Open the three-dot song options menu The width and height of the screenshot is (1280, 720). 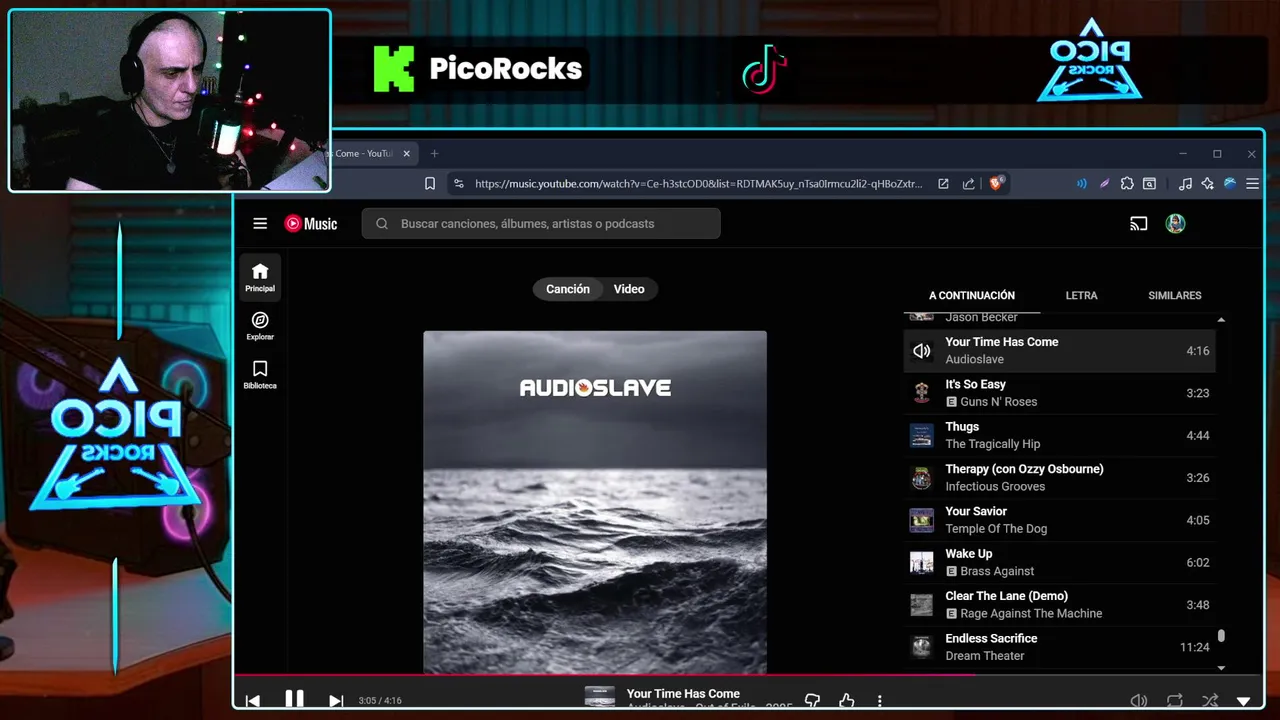pos(880,701)
